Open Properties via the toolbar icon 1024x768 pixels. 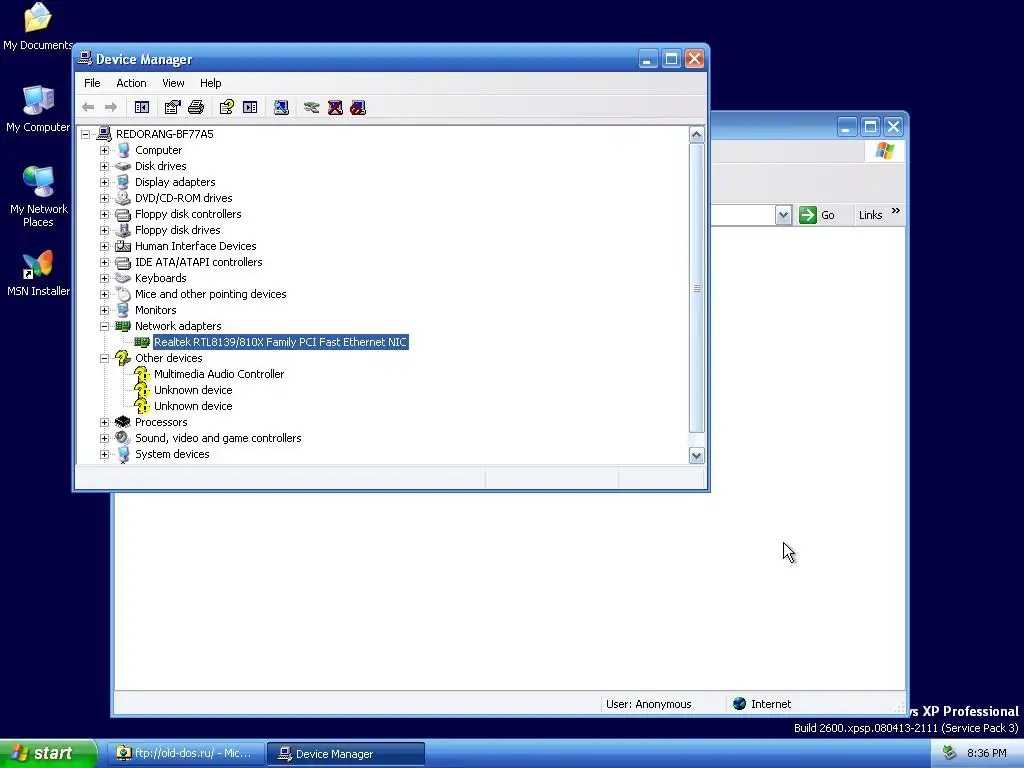coord(172,107)
